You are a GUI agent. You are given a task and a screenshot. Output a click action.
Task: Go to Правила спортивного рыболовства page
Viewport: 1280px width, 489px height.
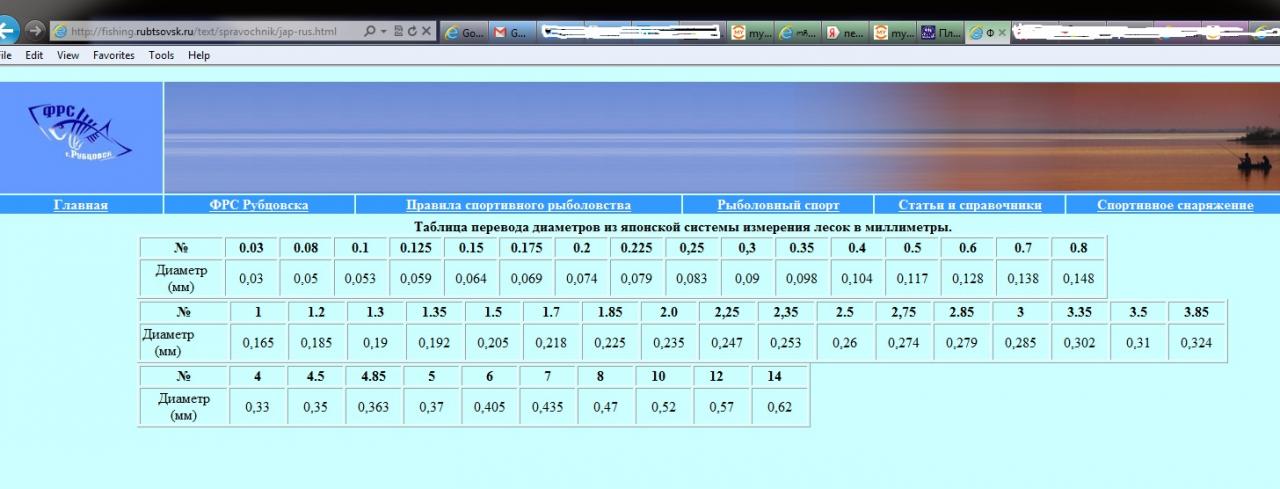click(x=518, y=205)
